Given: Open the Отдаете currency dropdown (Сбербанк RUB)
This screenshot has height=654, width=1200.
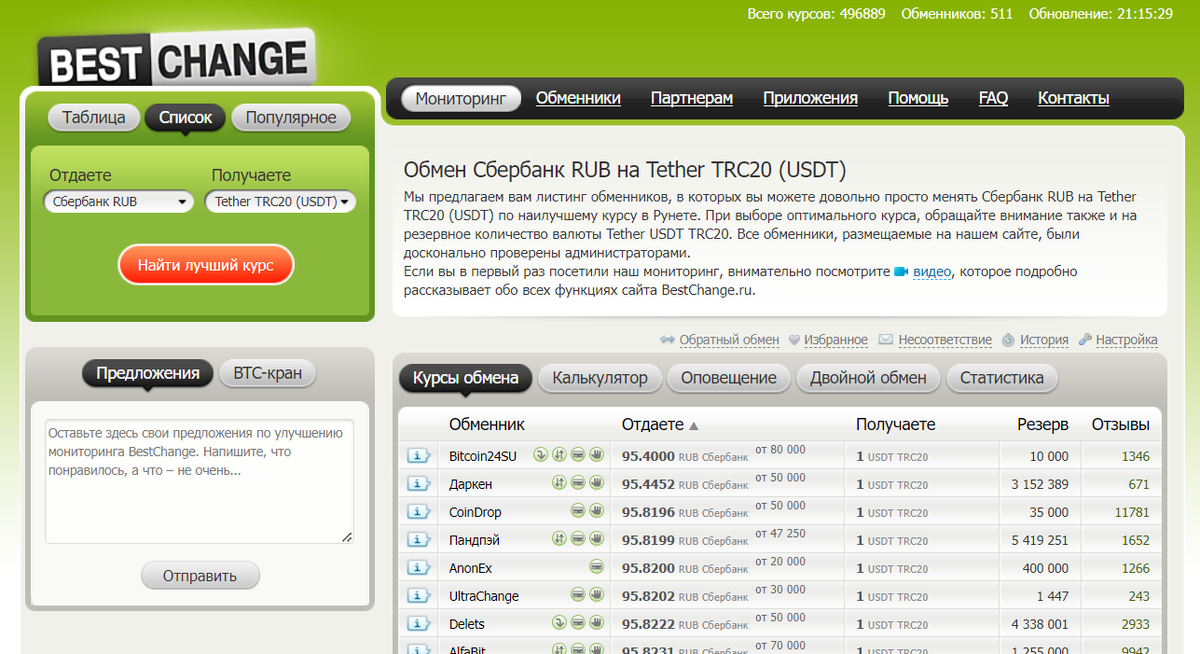Looking at the screenshot, I should point(118,202).
